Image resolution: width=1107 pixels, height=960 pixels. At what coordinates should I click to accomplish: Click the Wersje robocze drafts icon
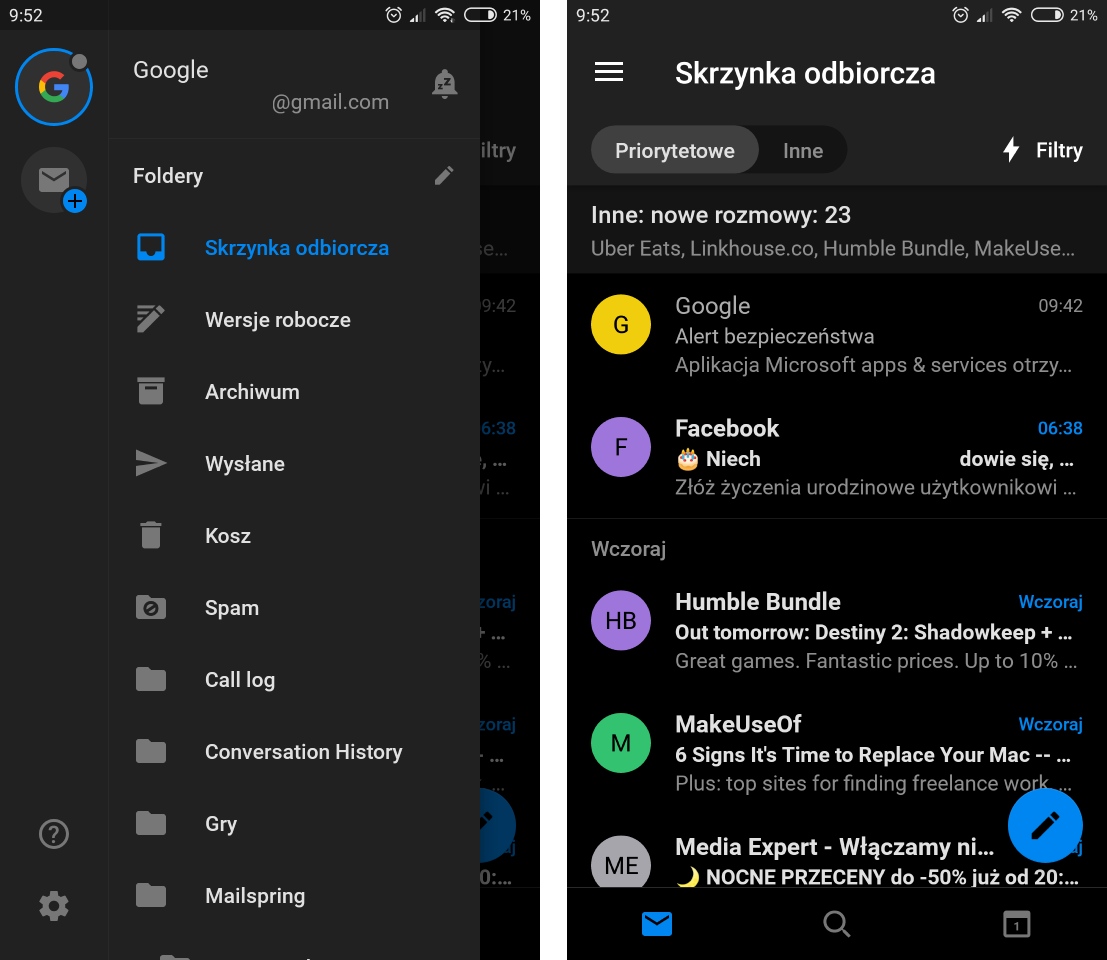click(150, 319)
